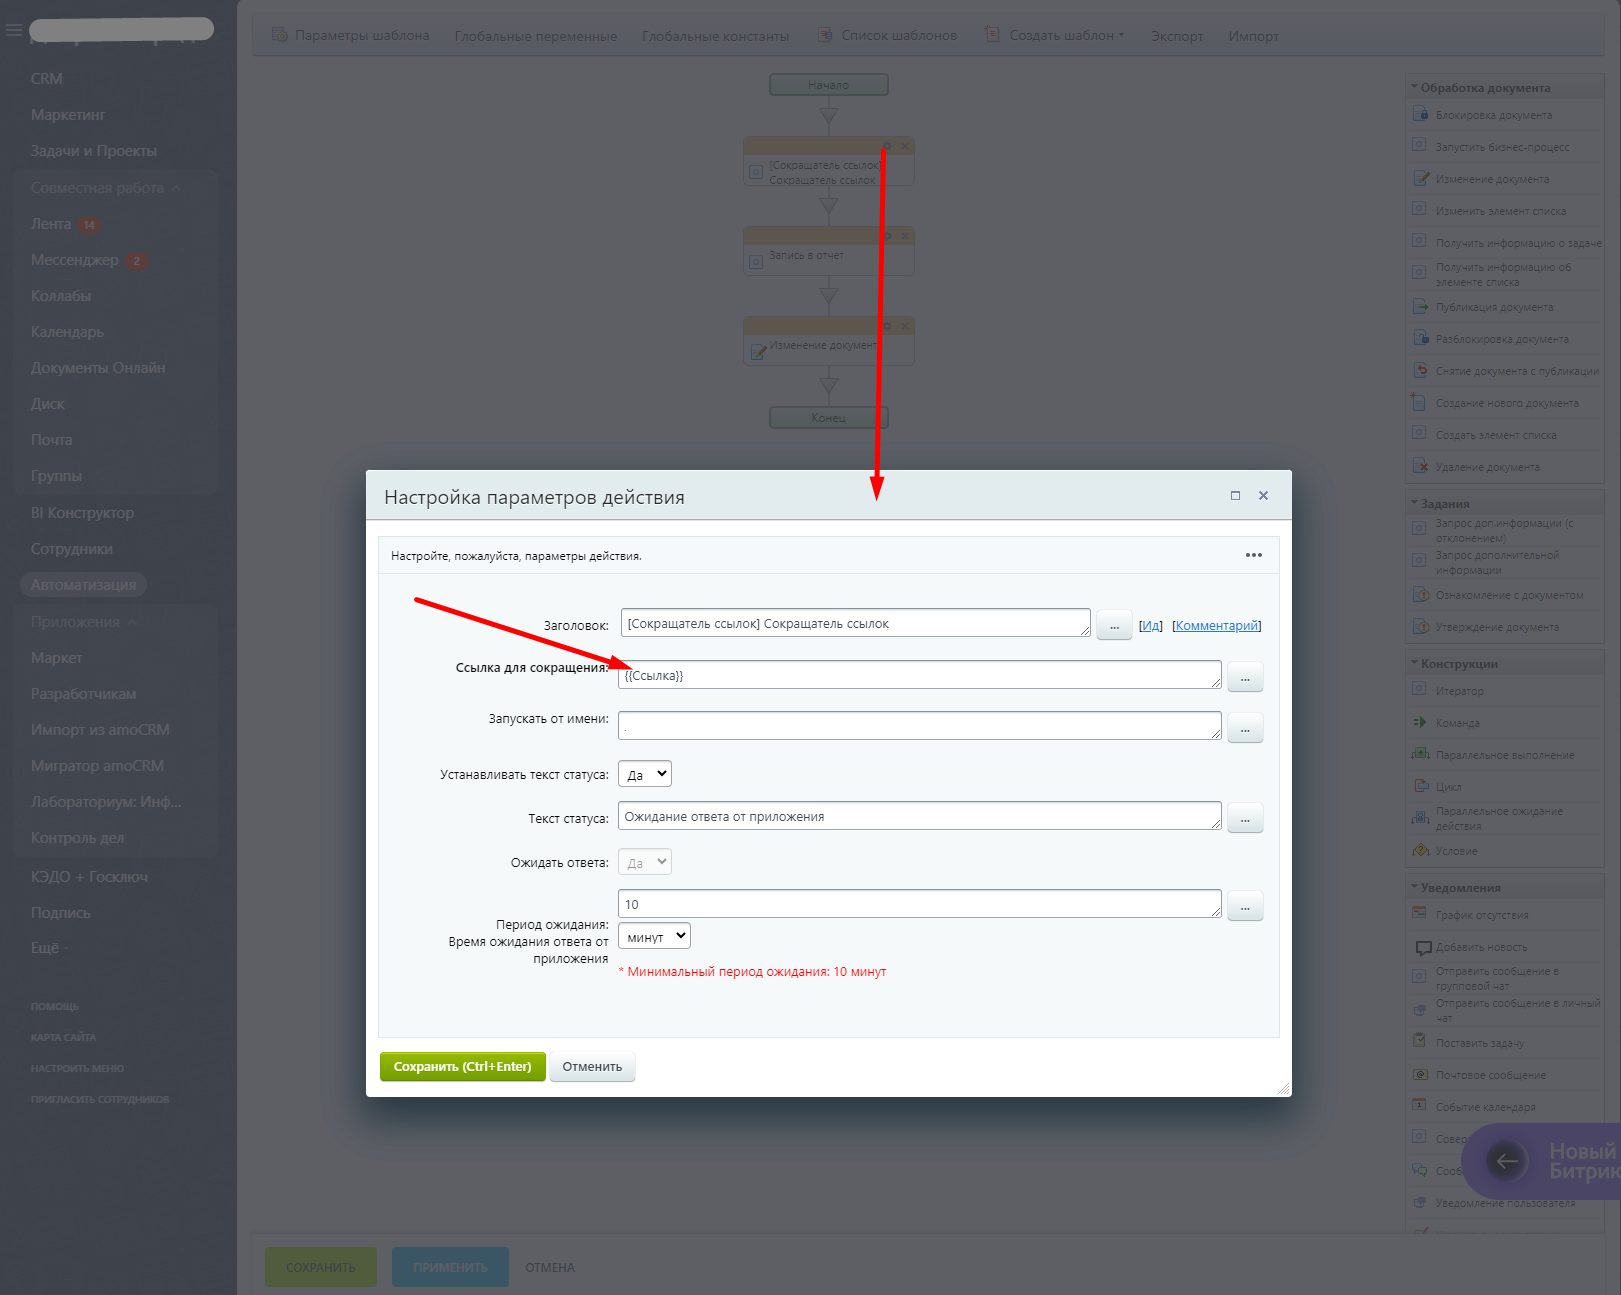Click the Период ожидания value field
Screen dimensions: 1621x1295
click(x=920, y=904)
